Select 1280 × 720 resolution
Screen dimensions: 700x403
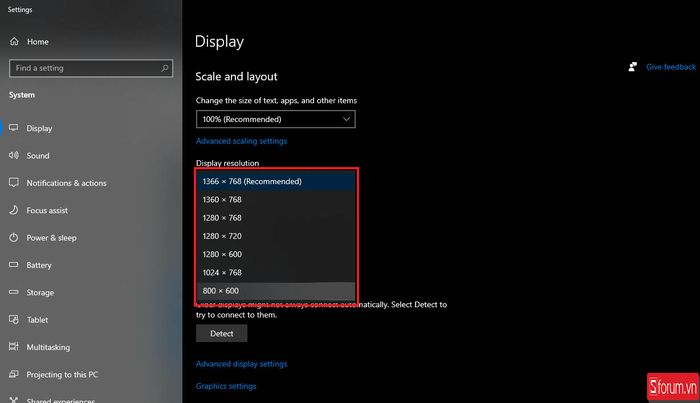click(276, 236)
